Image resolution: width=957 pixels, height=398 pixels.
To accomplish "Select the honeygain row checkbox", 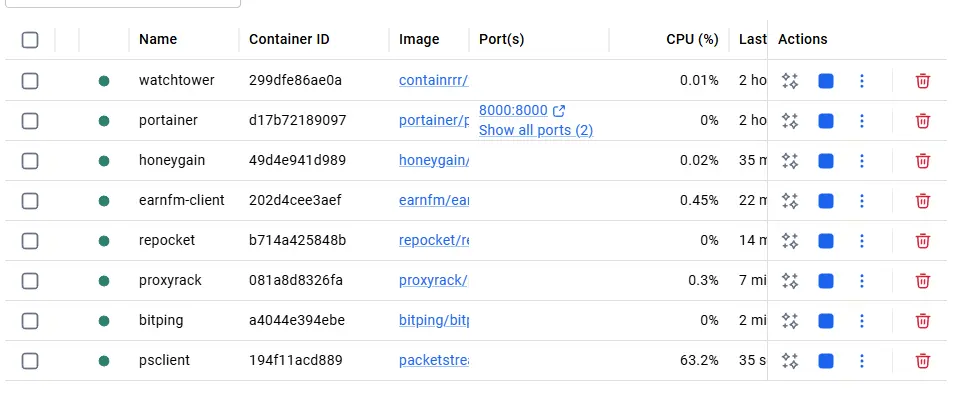I will (x=30, y=161).
